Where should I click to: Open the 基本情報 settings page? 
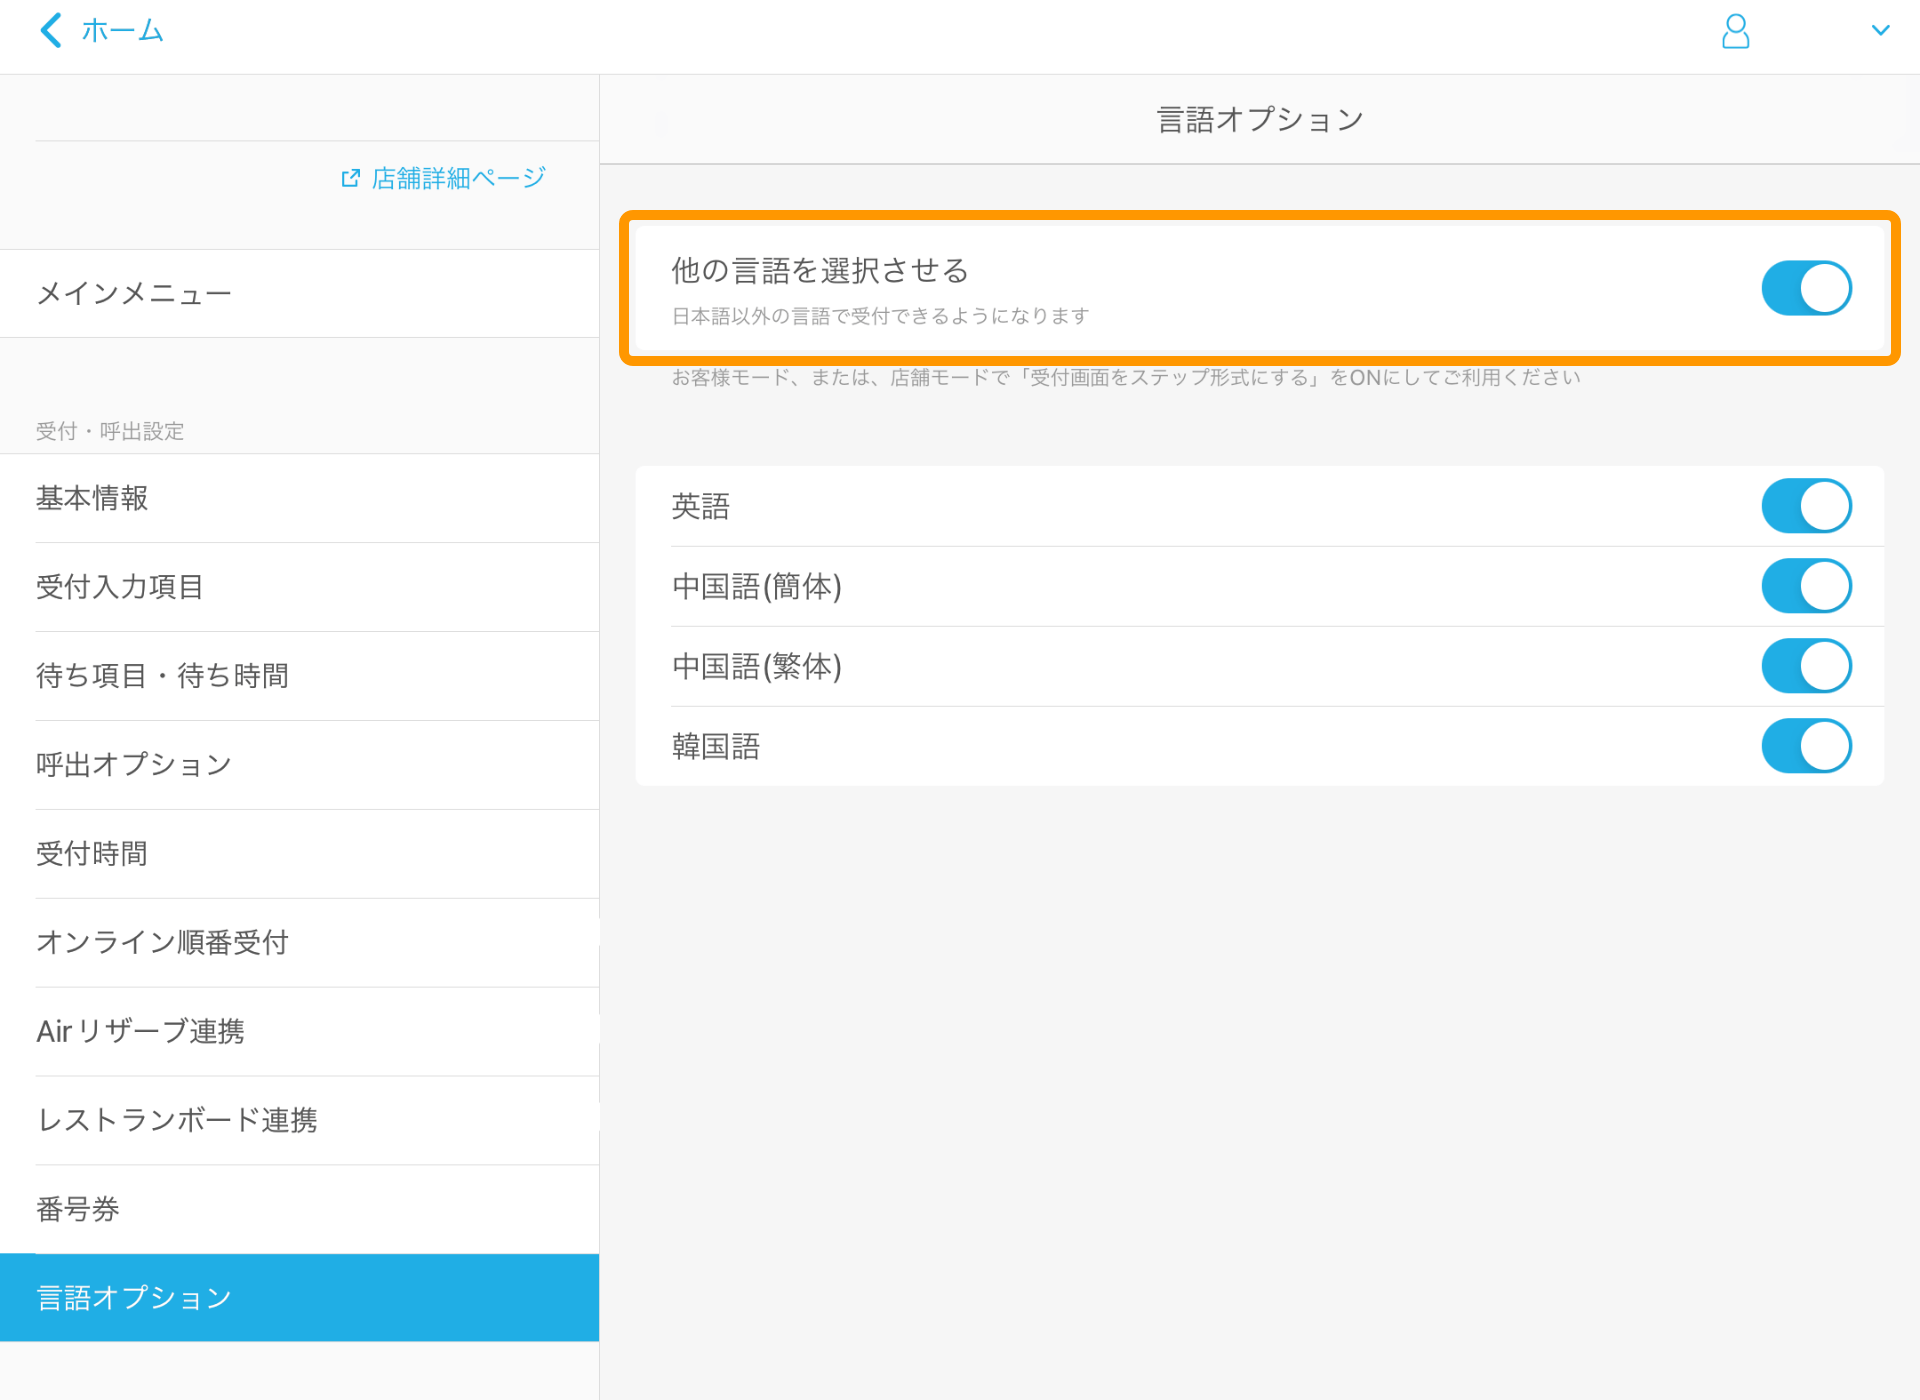pos(91,498)
